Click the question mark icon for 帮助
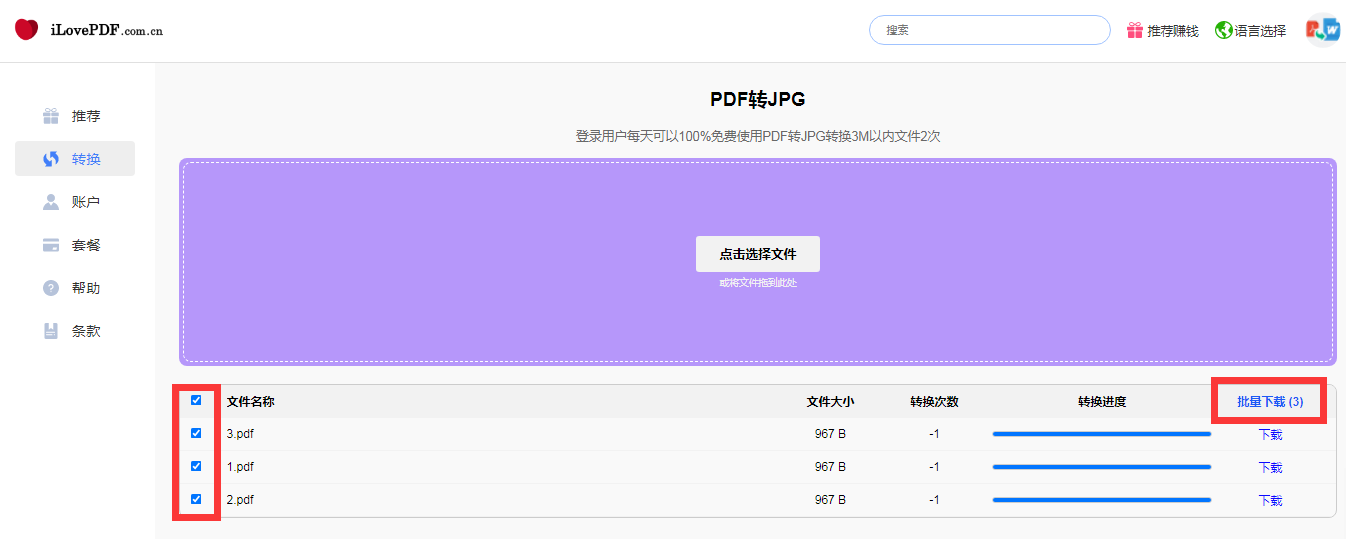The image size is (1346, 539). click(51, 288)
